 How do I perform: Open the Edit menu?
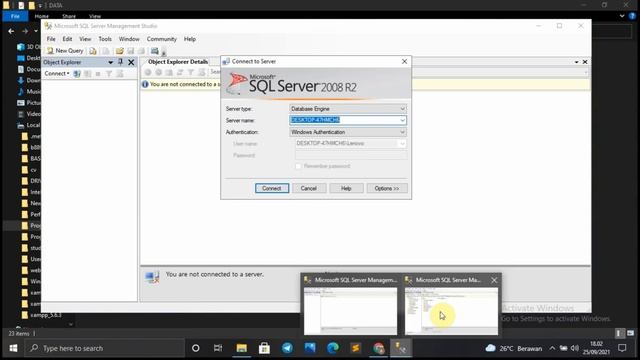(x=67, y=39)
